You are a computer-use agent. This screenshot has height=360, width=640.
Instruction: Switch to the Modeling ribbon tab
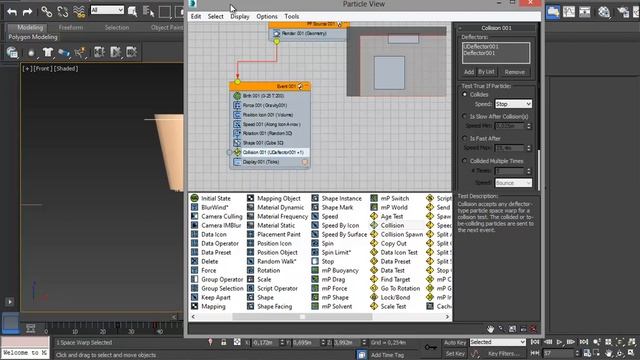pos(30,27)
